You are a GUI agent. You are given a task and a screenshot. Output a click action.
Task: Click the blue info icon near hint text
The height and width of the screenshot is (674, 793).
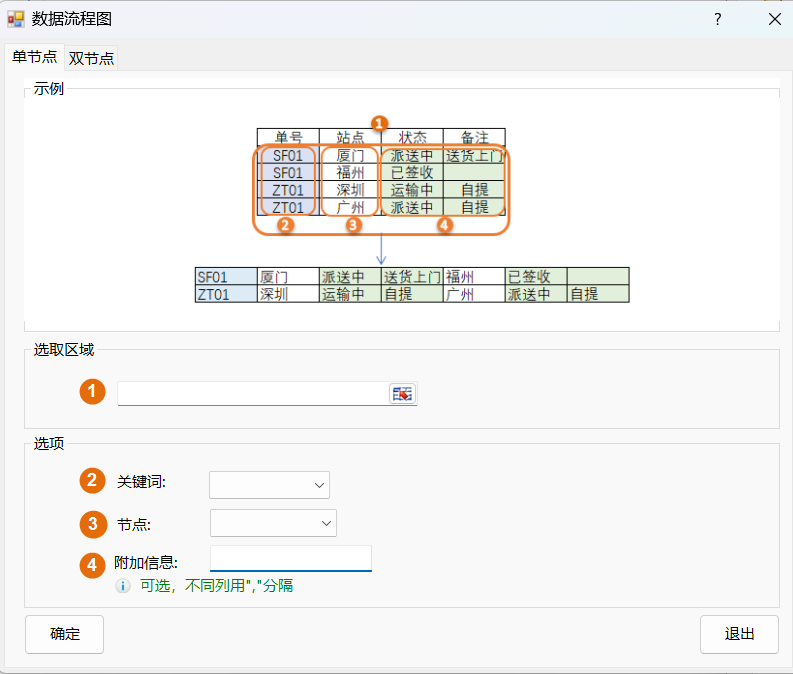click(x=123, y=586)
